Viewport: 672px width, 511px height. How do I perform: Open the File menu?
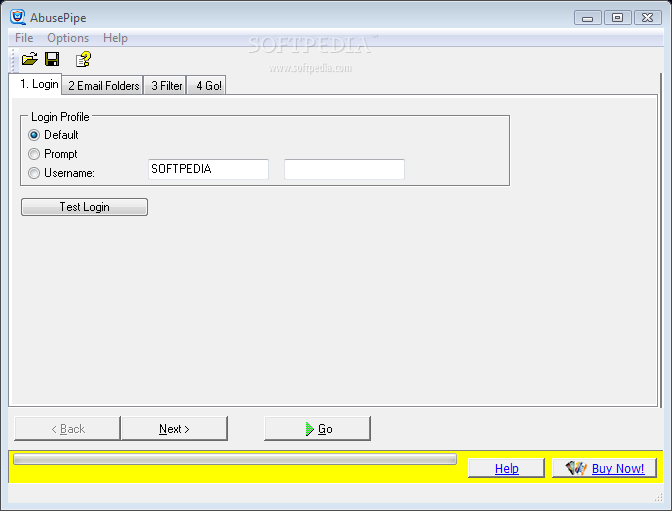[x=24, y=38]
